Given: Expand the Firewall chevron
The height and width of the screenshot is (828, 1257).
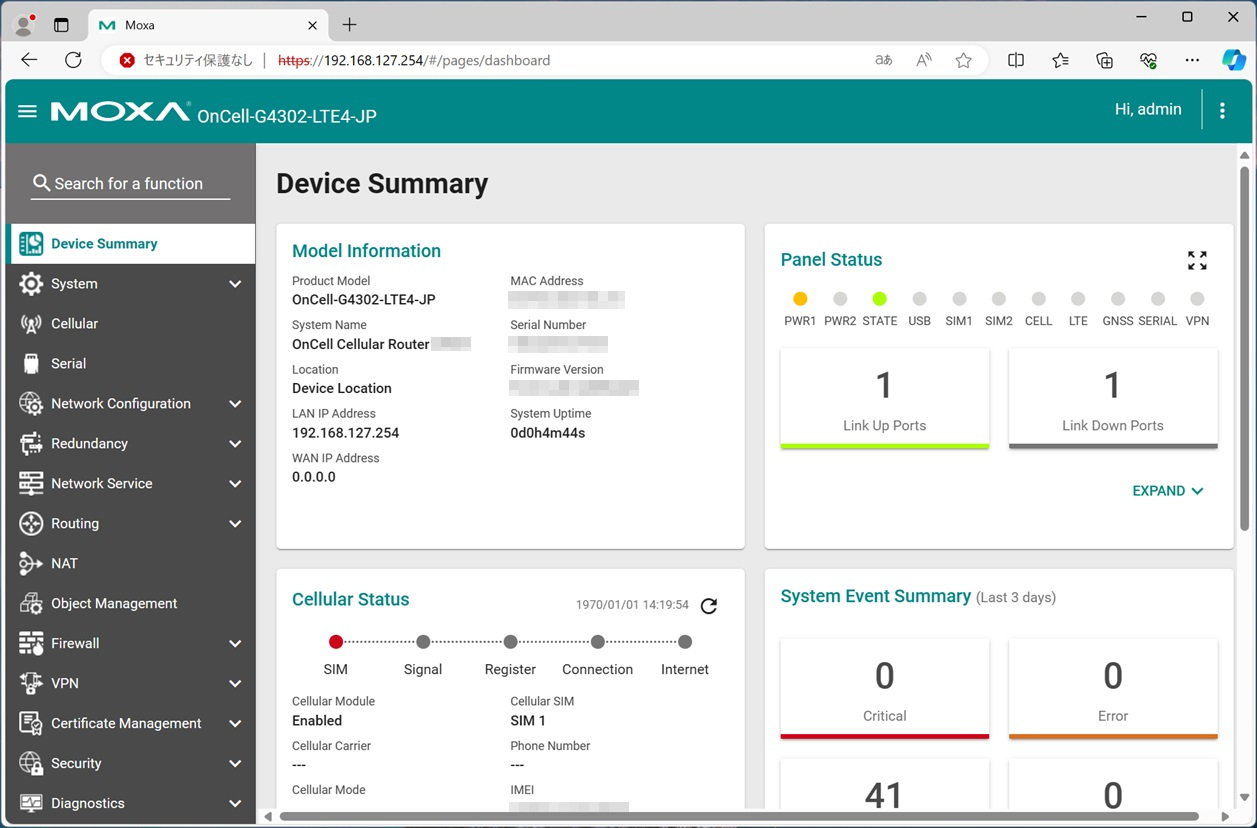Looking at the screenshot, I should point(235,644).
